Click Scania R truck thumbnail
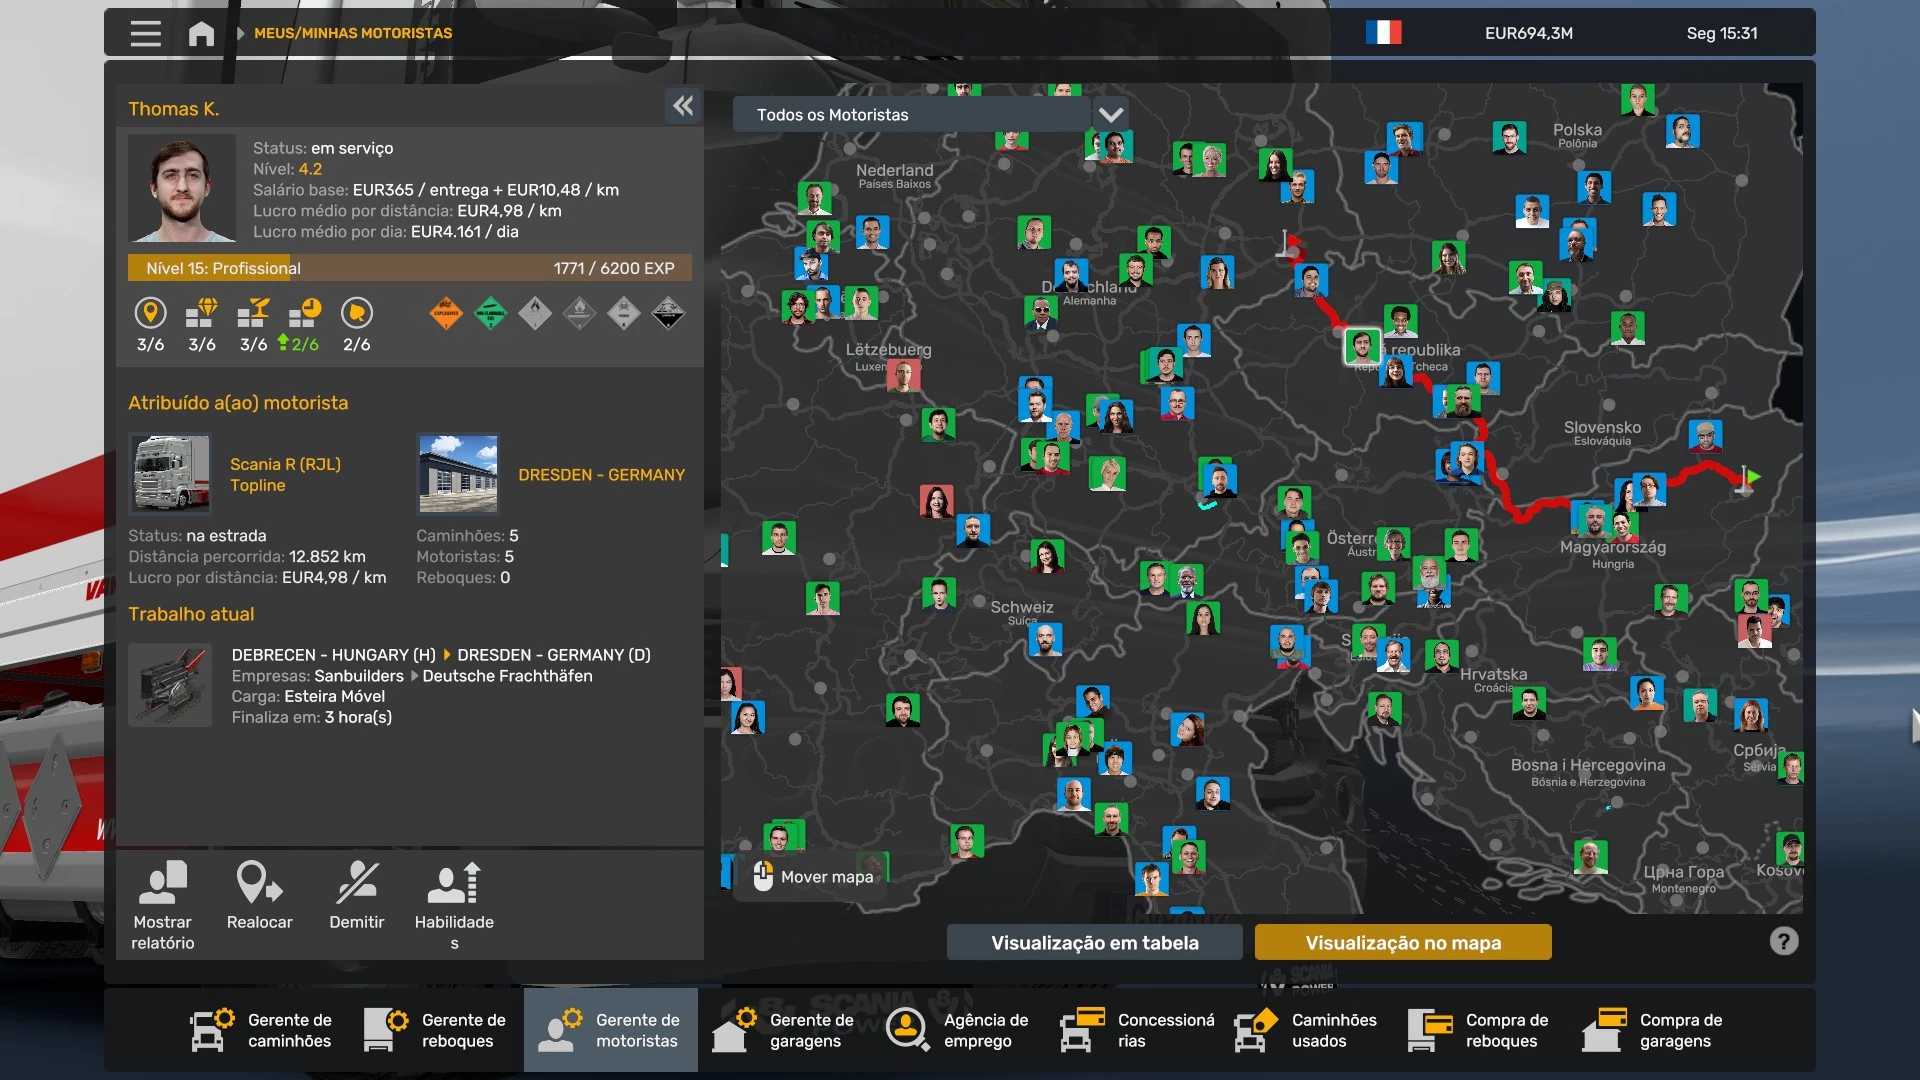 pos(171,474)
